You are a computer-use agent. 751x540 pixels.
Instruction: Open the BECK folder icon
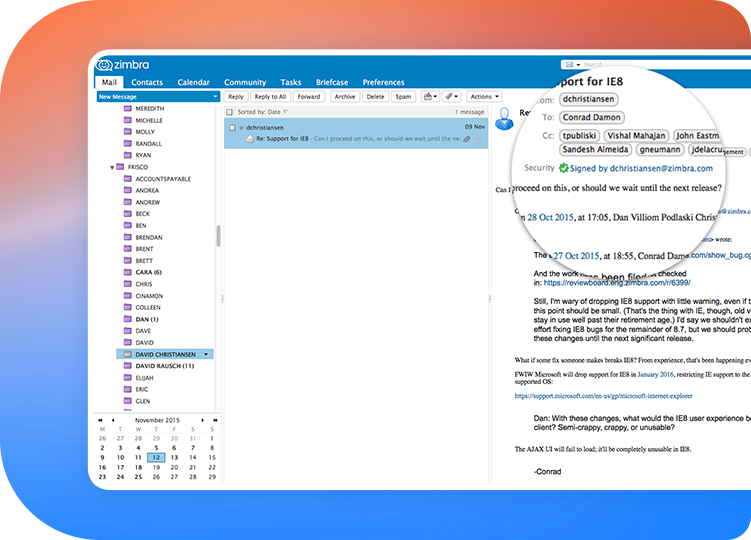tap(127, 213)
